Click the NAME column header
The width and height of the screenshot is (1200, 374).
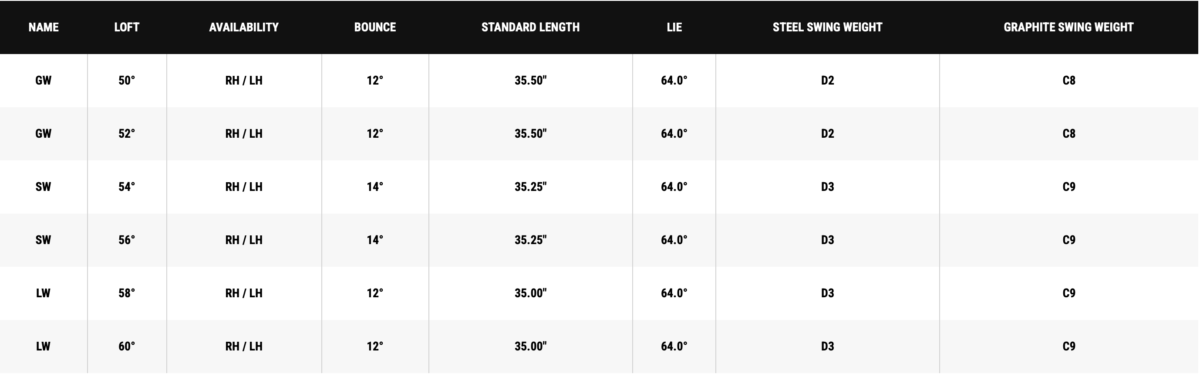pos(43,27)
